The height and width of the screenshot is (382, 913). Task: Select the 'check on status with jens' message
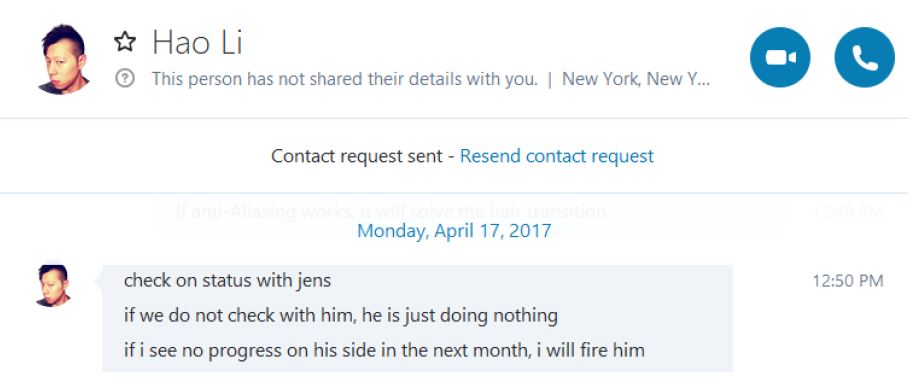(227, 281)
